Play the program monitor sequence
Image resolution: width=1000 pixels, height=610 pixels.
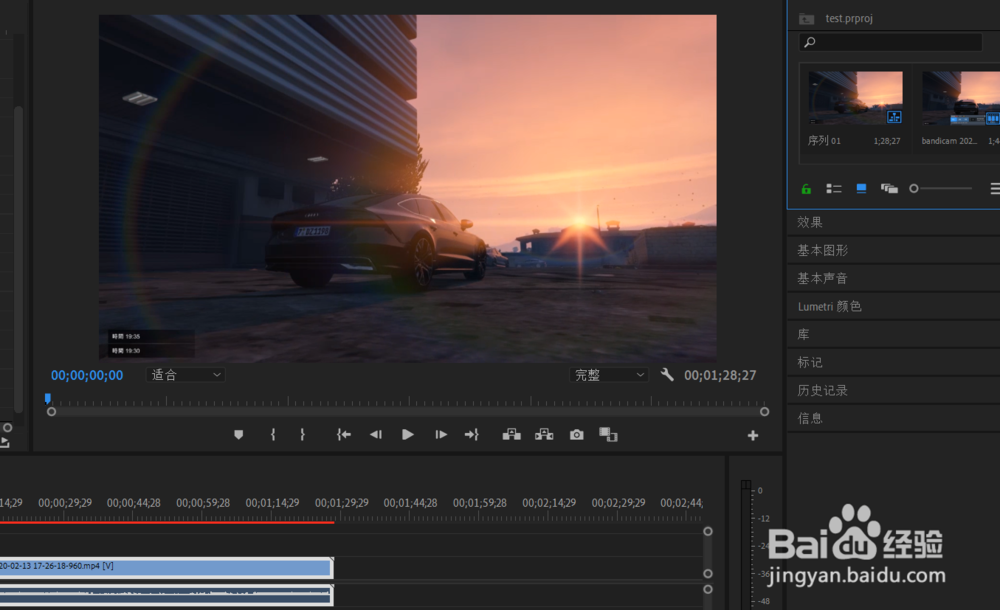[x=408, y=435]
